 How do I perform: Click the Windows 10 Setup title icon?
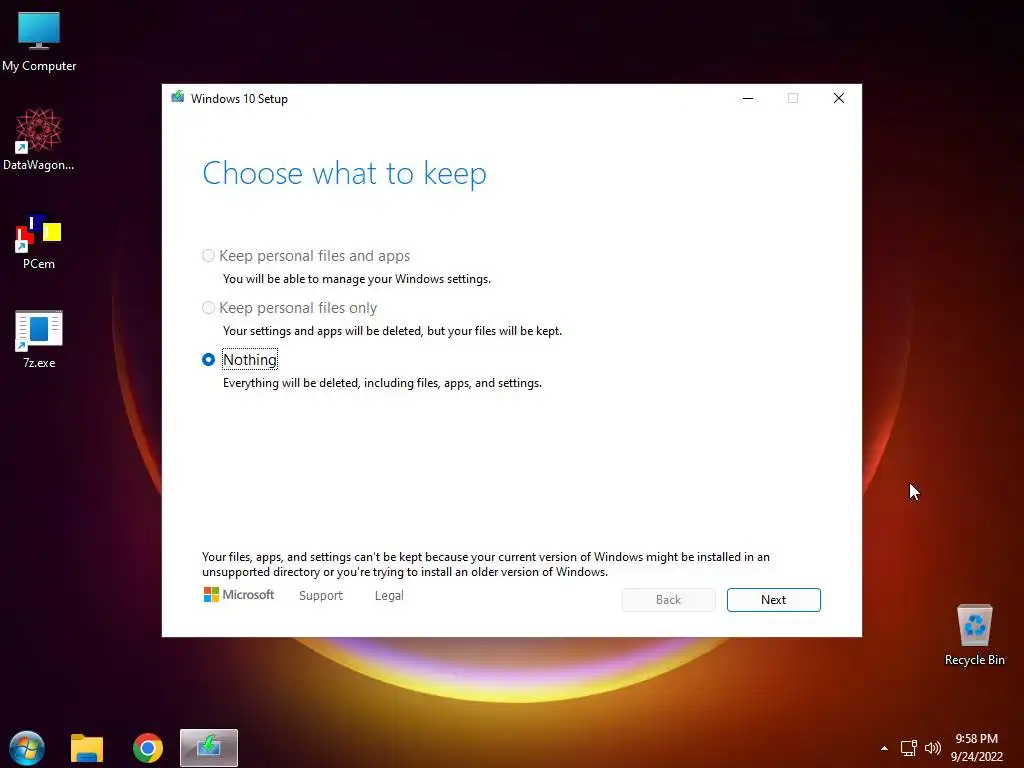[x=177, y=97]
